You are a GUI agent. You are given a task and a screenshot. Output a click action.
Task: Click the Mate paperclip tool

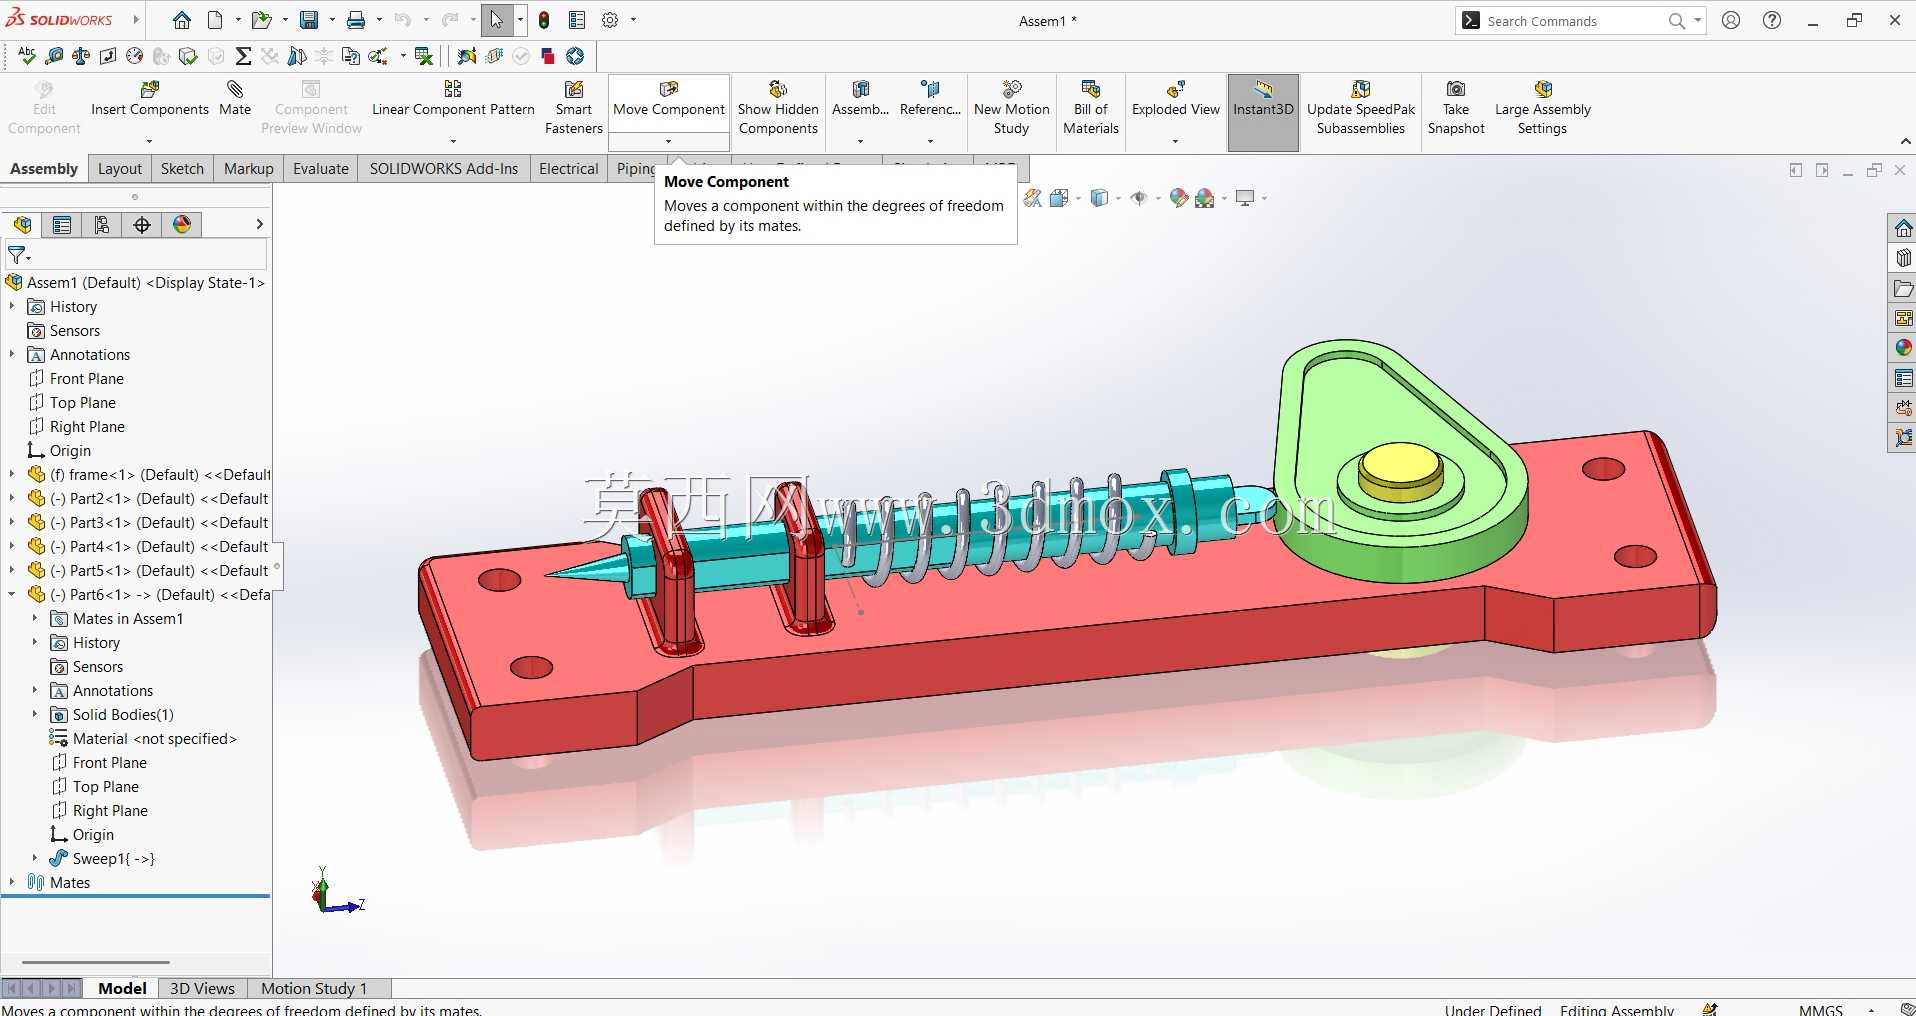pyautogui.click(x=235, y=99)
